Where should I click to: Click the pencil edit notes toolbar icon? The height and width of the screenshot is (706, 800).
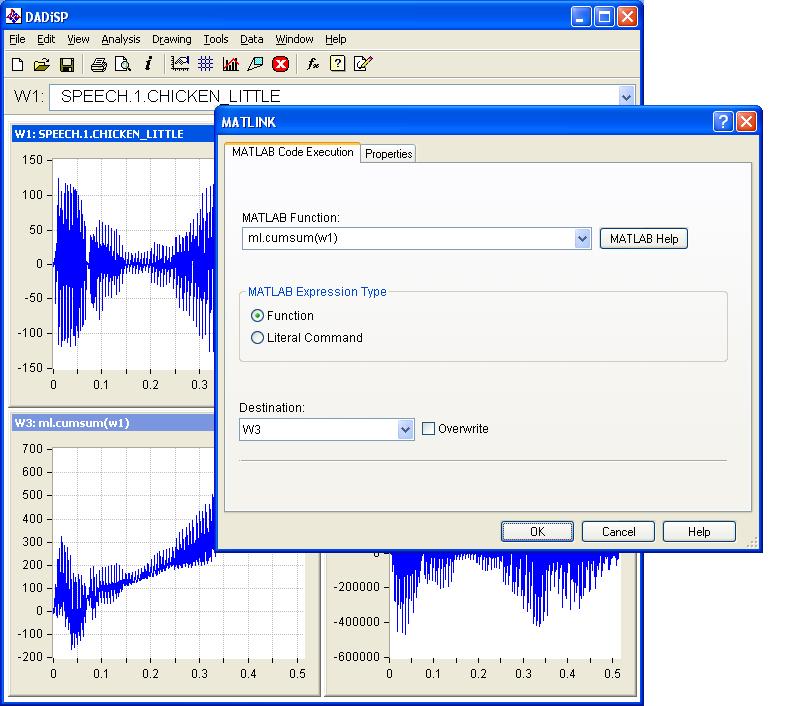(363, 63)
